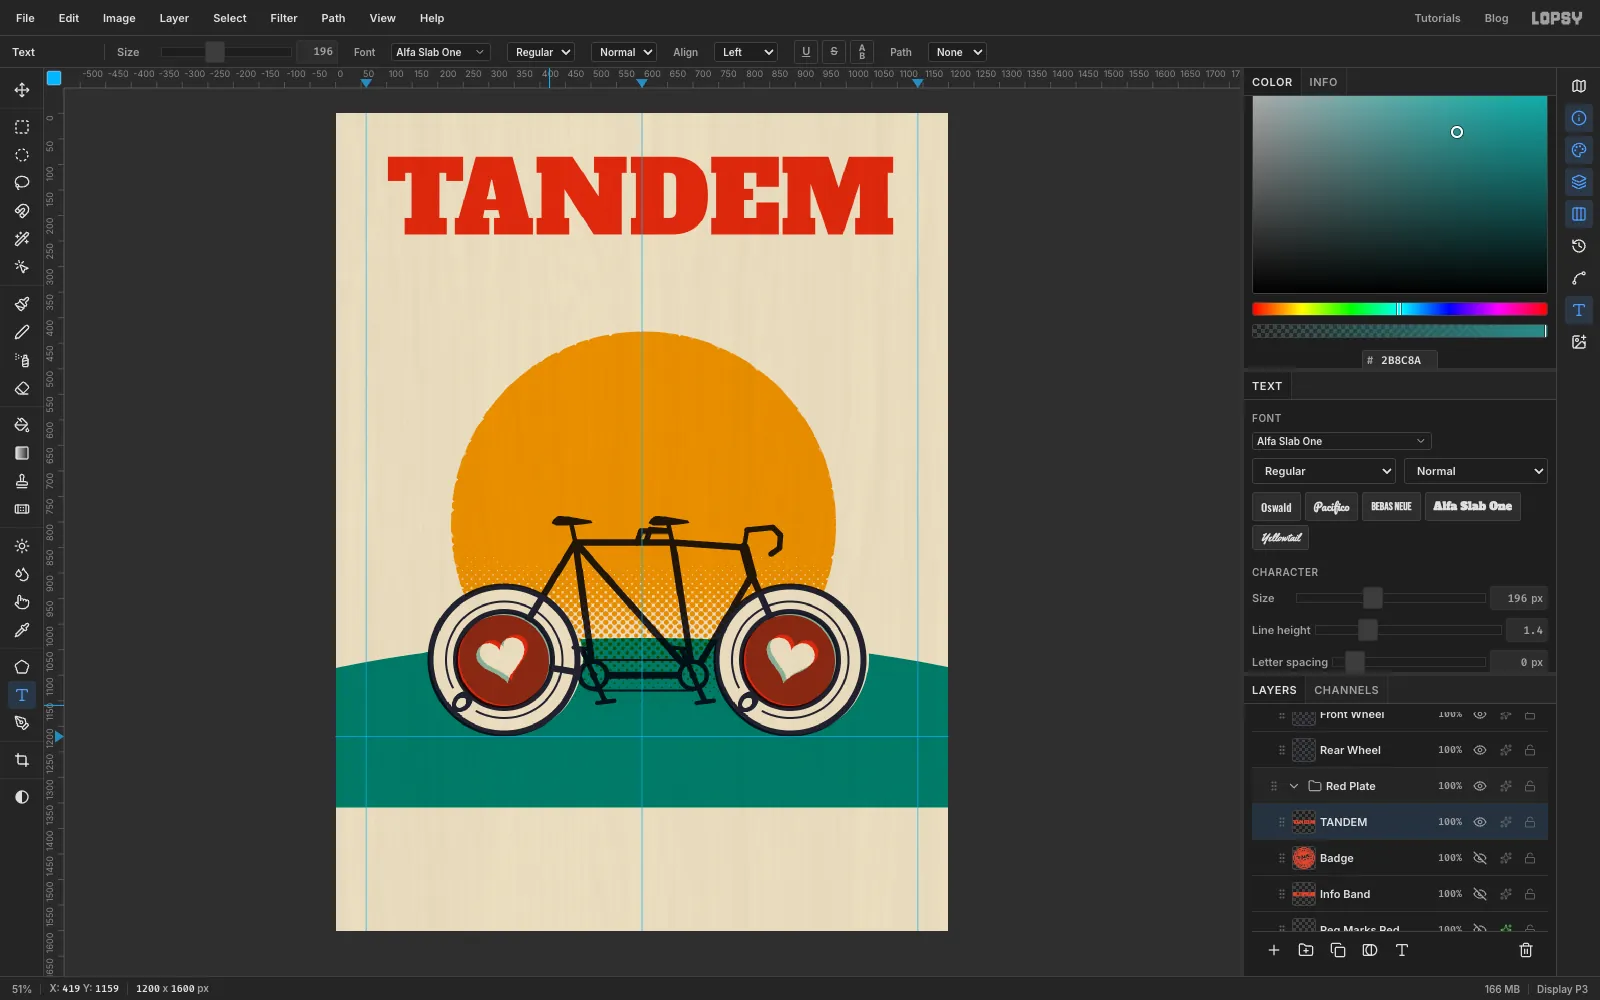Duplicate the selected layer
This screenshot has width=1600, height=1000.
coord(1338,950)
